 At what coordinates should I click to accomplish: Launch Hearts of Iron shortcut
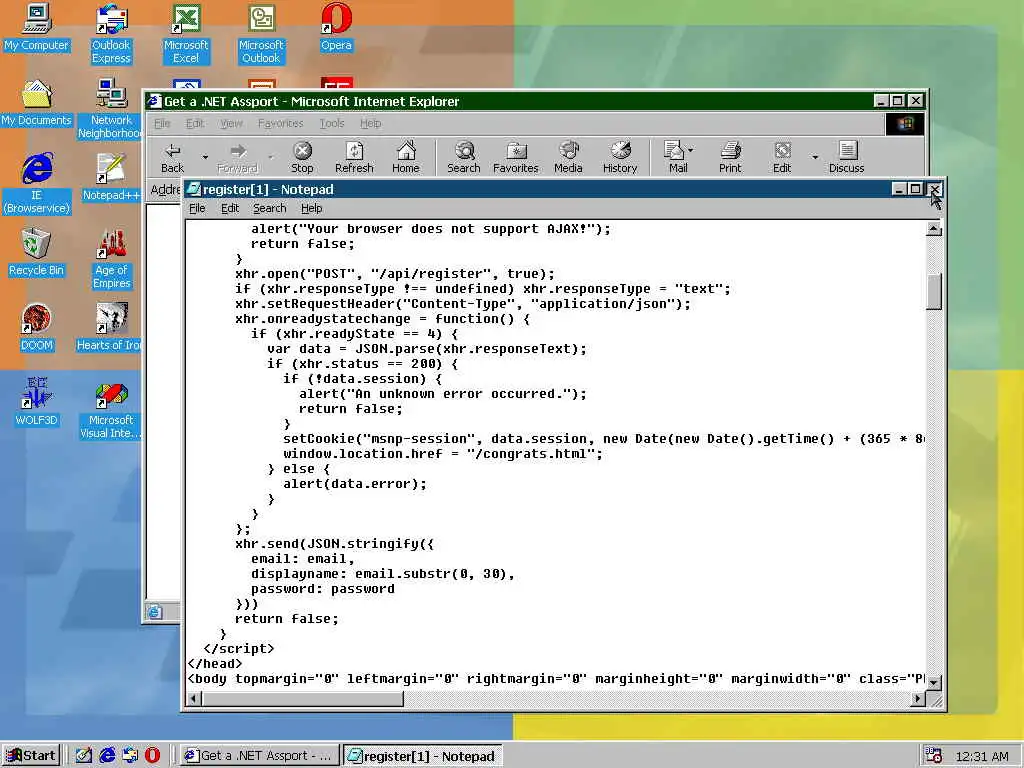[x=109, y=328]
